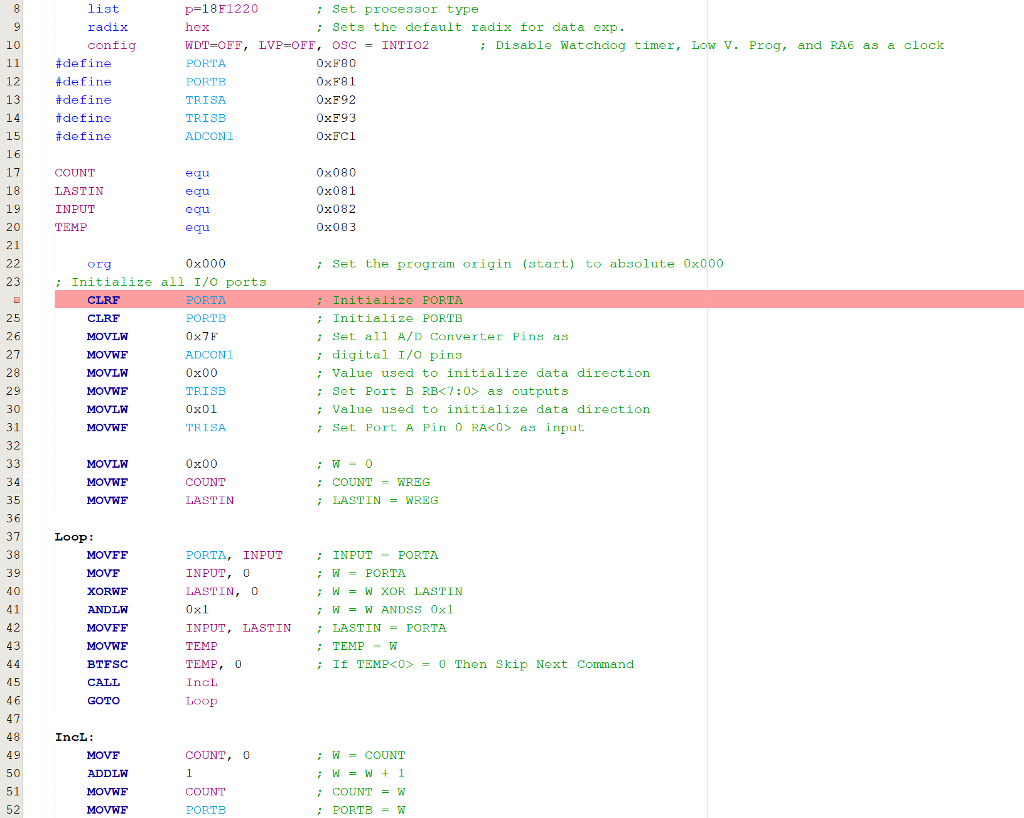Select the GOTO Loop instruction
This screenshot has height=818, width=1024.
150,700
